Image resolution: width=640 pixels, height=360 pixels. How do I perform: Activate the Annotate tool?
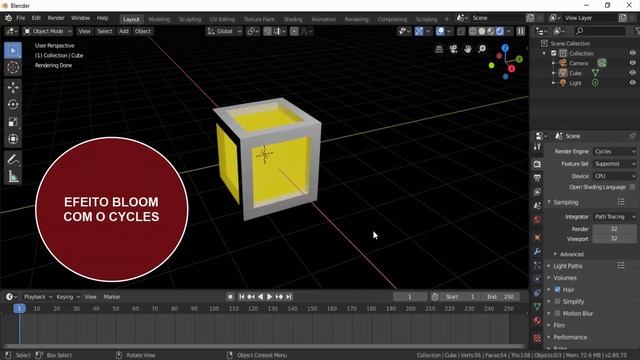[13, 159]
